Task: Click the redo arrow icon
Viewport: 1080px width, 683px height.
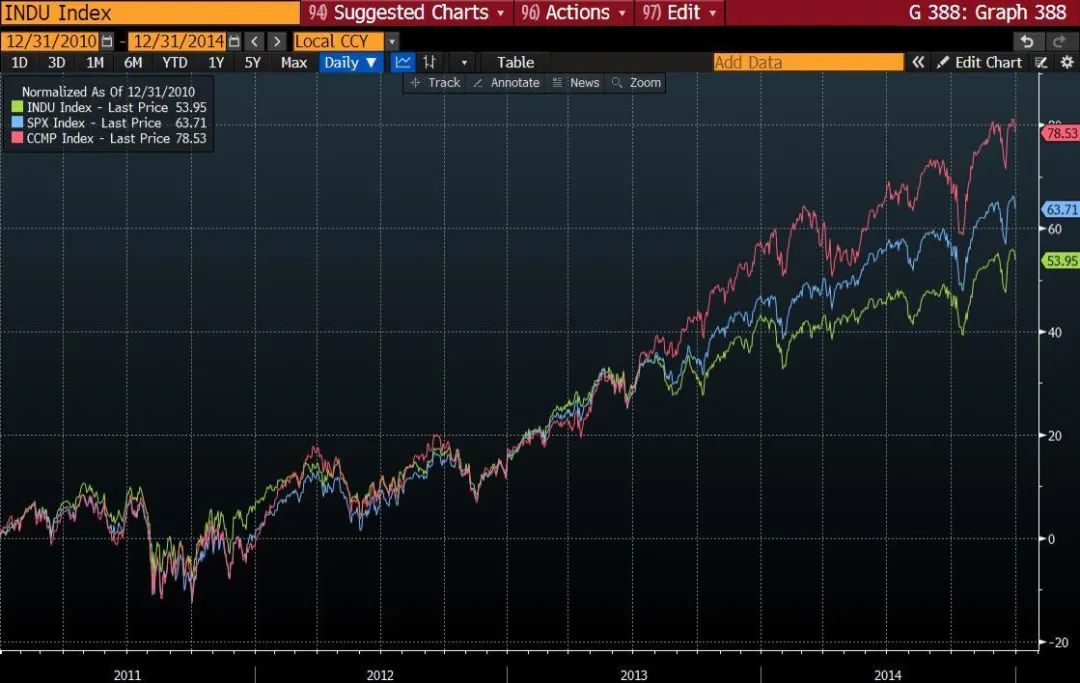Action: pyautogui.click(x=1059, y=41)
